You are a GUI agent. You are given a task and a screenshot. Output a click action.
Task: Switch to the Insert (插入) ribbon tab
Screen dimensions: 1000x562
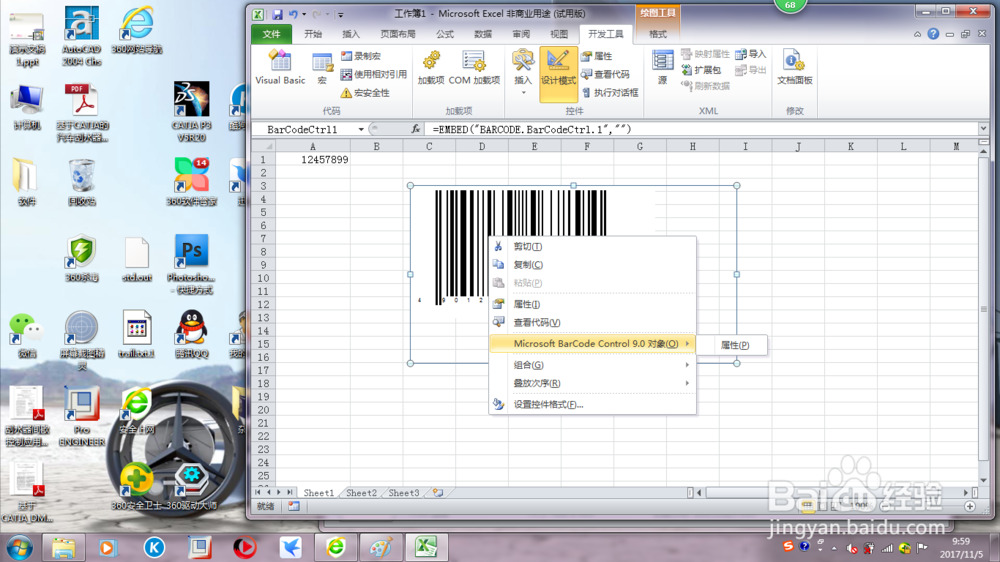[351, 34]
